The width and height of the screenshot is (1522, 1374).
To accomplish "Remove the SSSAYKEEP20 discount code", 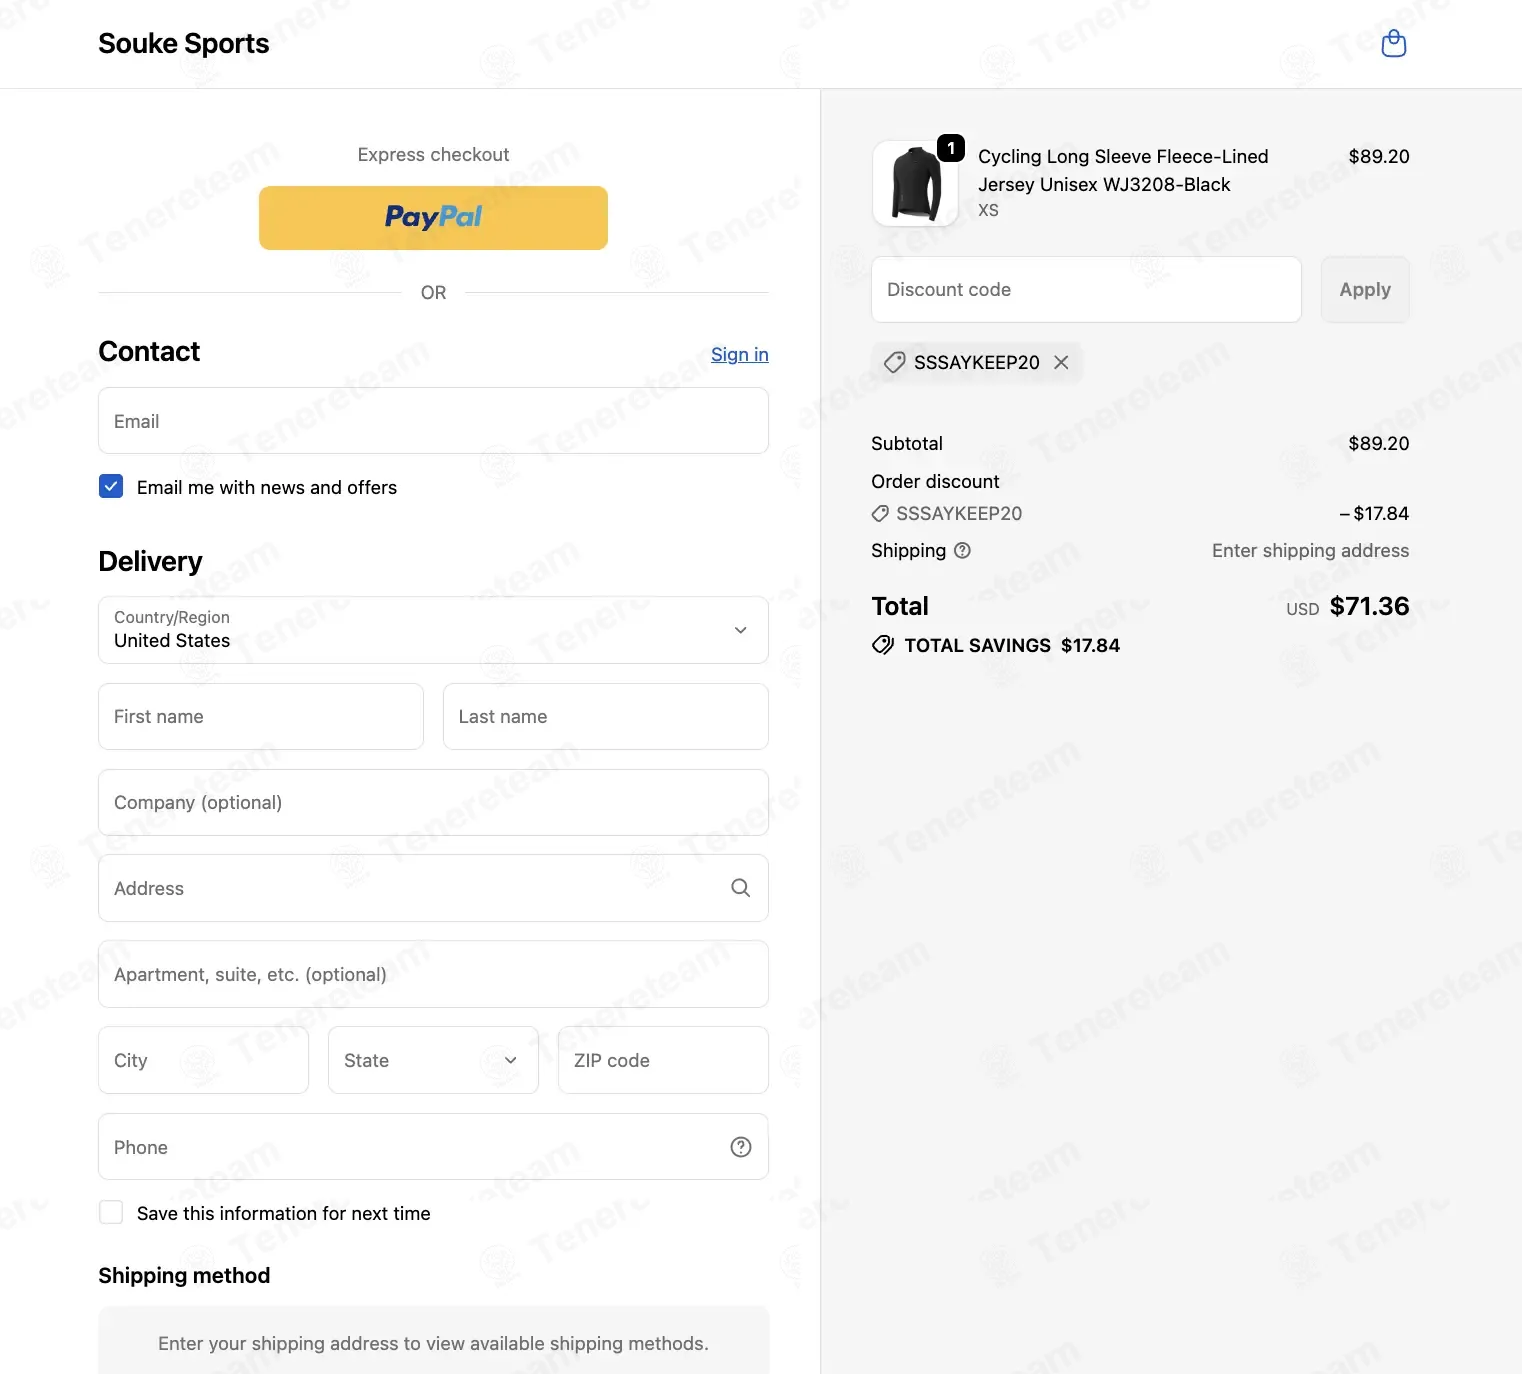I will (1061, 362).
